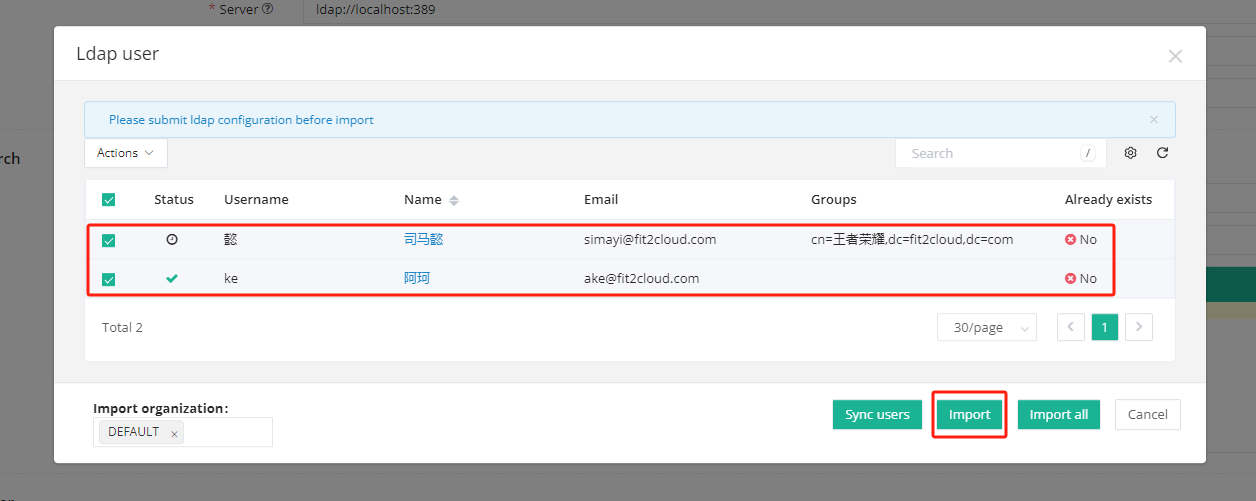Click the Server help question icon
This screenshot has width=1256, height=501.
tap(267, 9)
